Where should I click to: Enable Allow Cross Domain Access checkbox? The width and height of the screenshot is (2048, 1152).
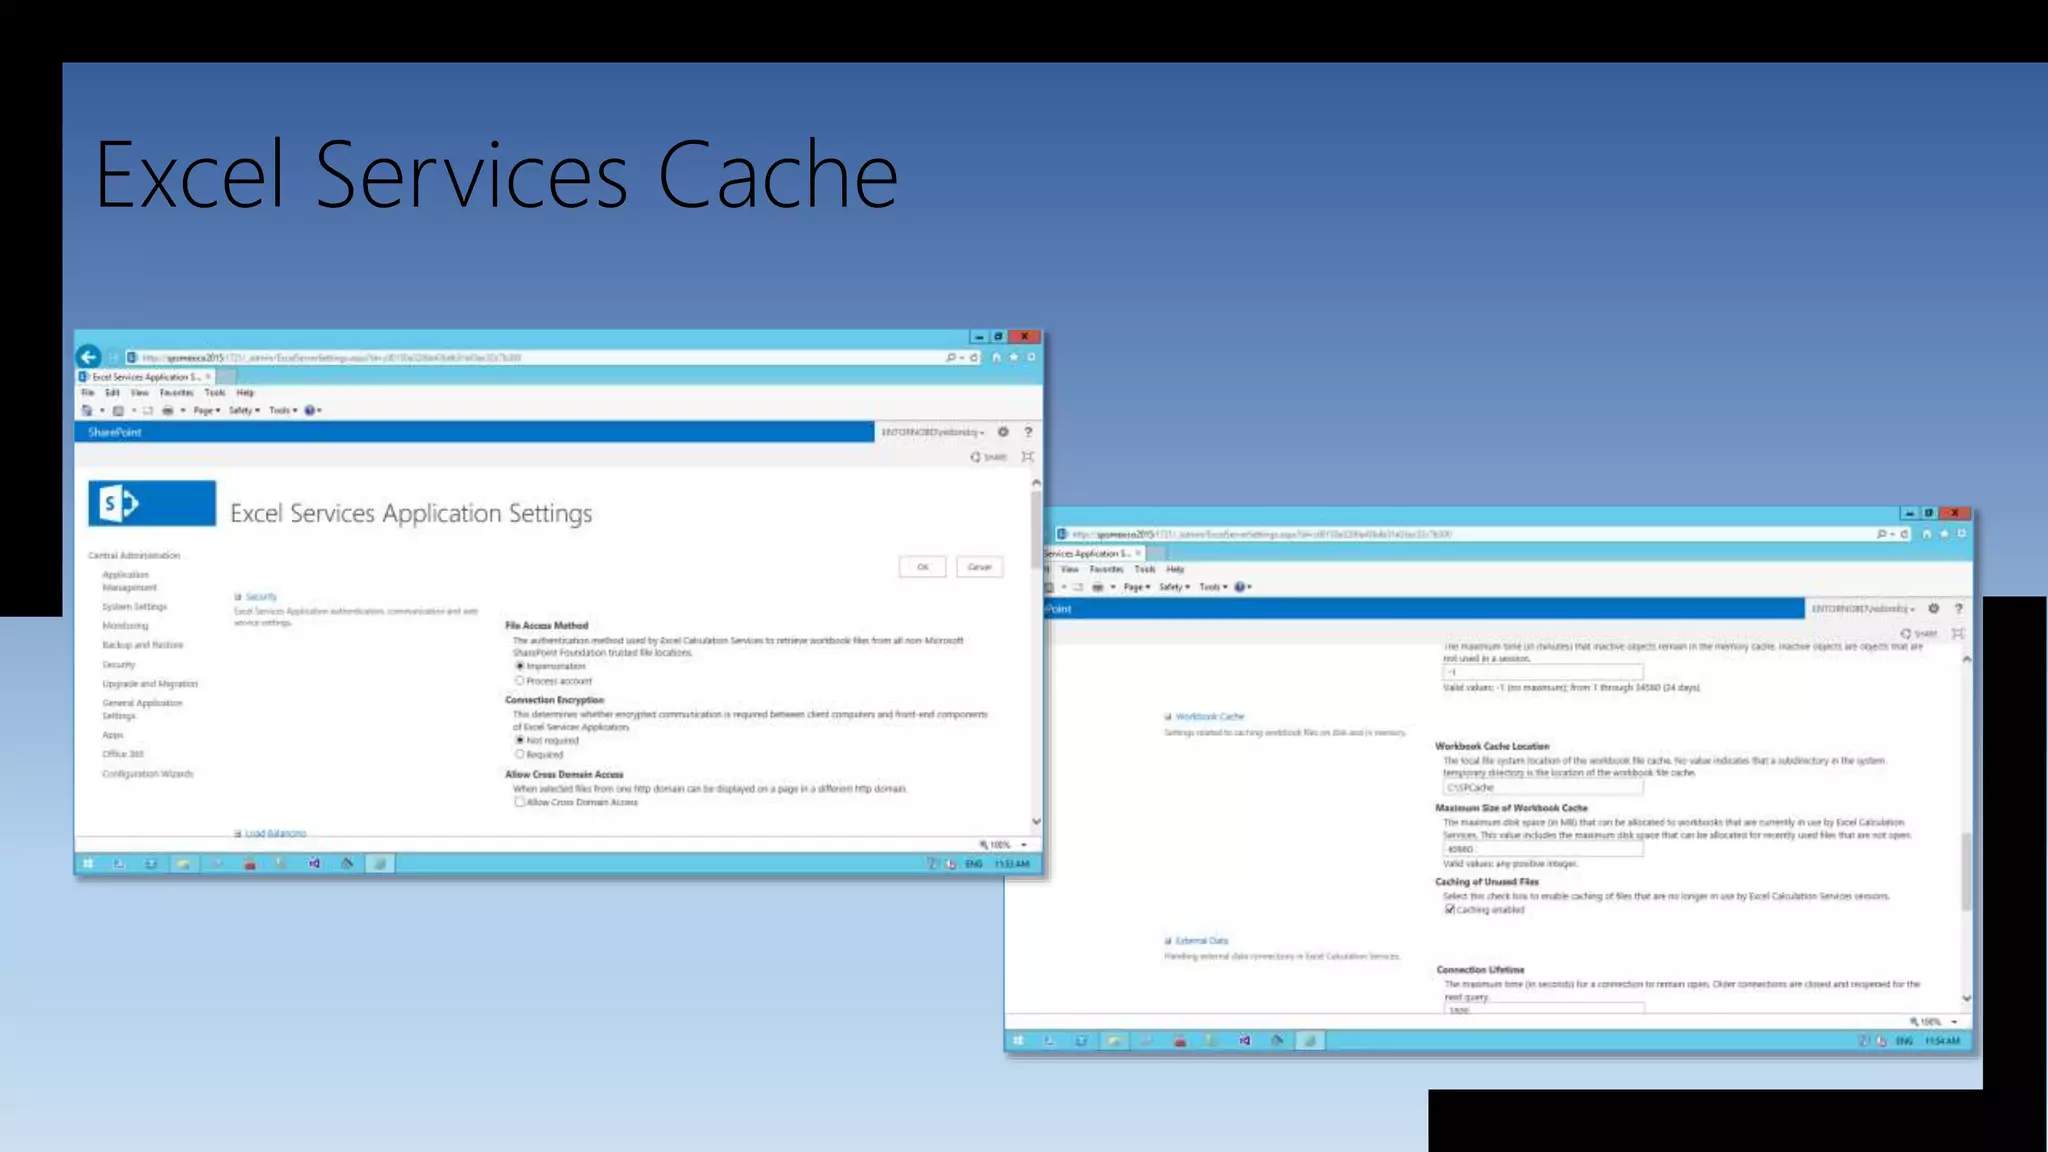coord(520,802)
